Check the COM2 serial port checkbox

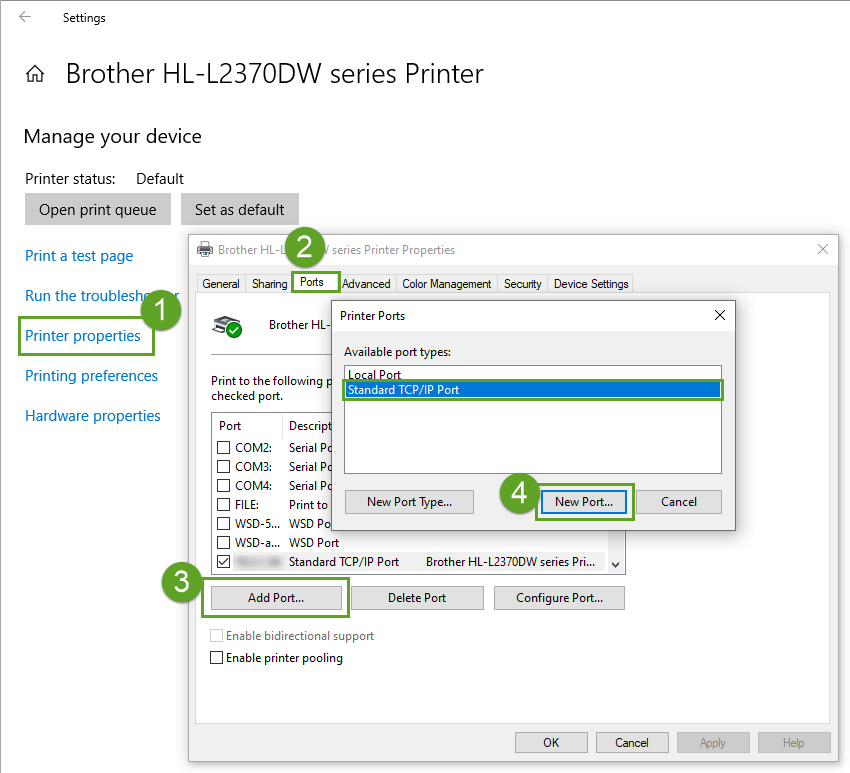coord(225,447)
